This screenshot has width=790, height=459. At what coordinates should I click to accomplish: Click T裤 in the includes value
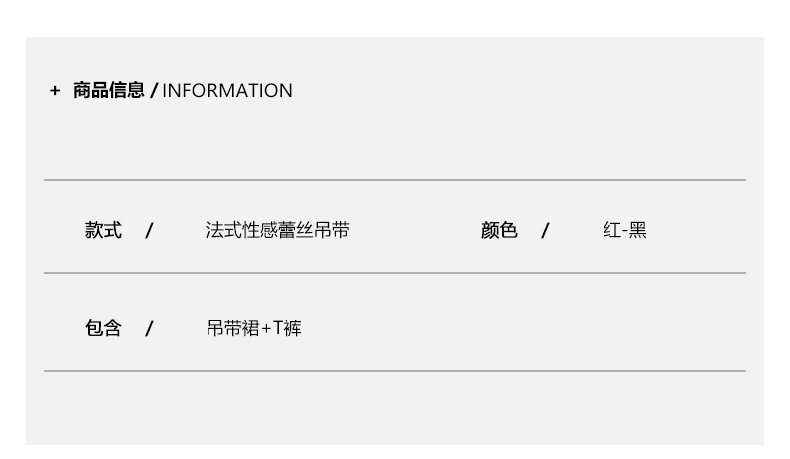point(287,328)
